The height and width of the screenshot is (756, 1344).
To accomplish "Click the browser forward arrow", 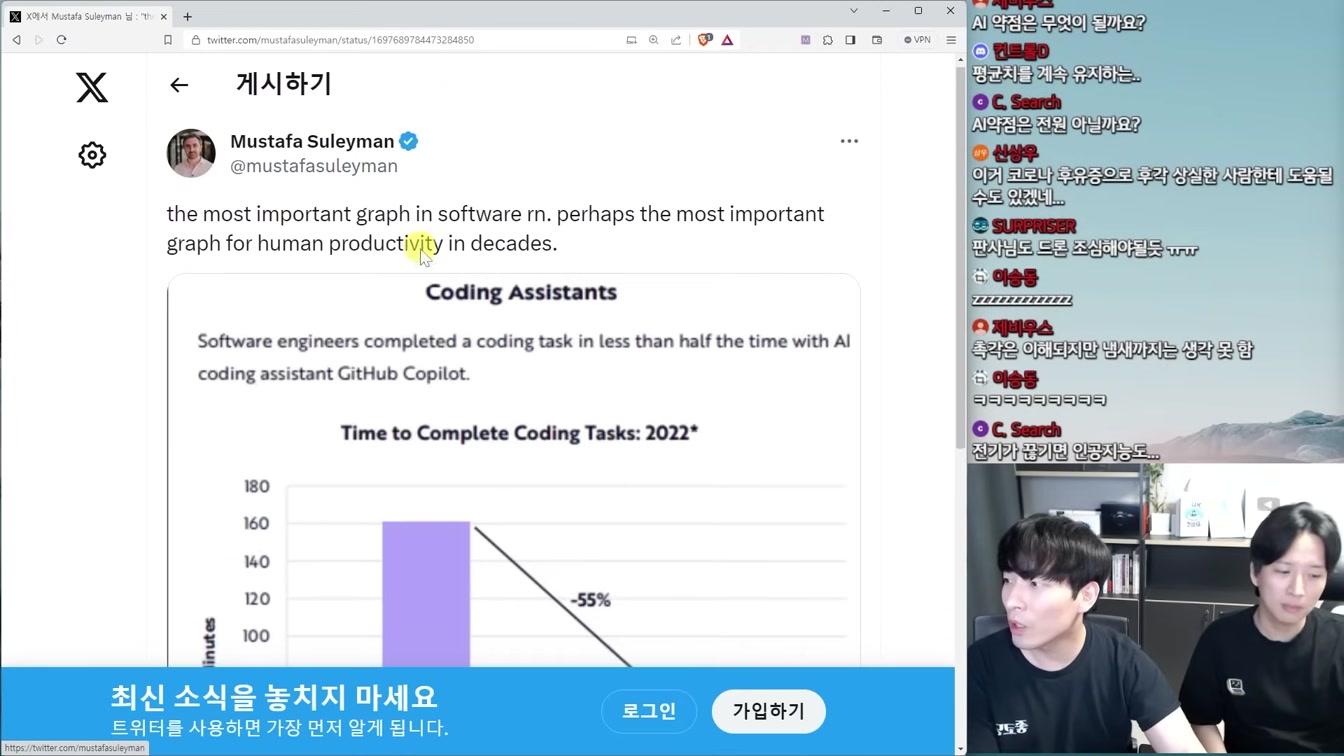I will pos(39,40).
